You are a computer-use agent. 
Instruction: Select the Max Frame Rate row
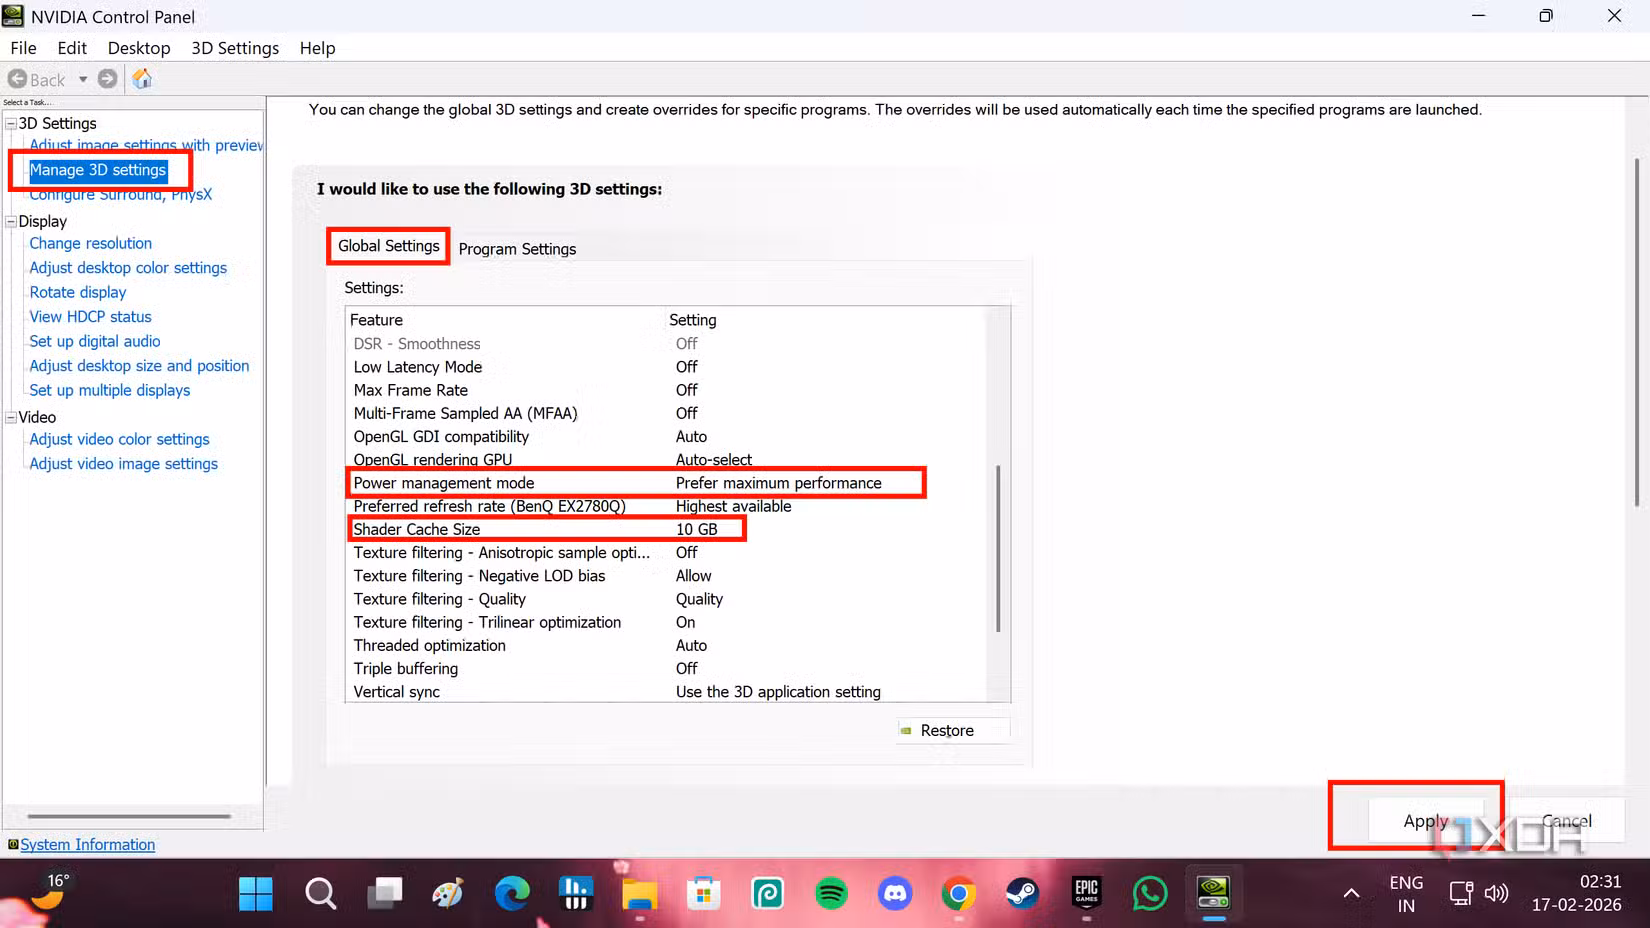665,390
